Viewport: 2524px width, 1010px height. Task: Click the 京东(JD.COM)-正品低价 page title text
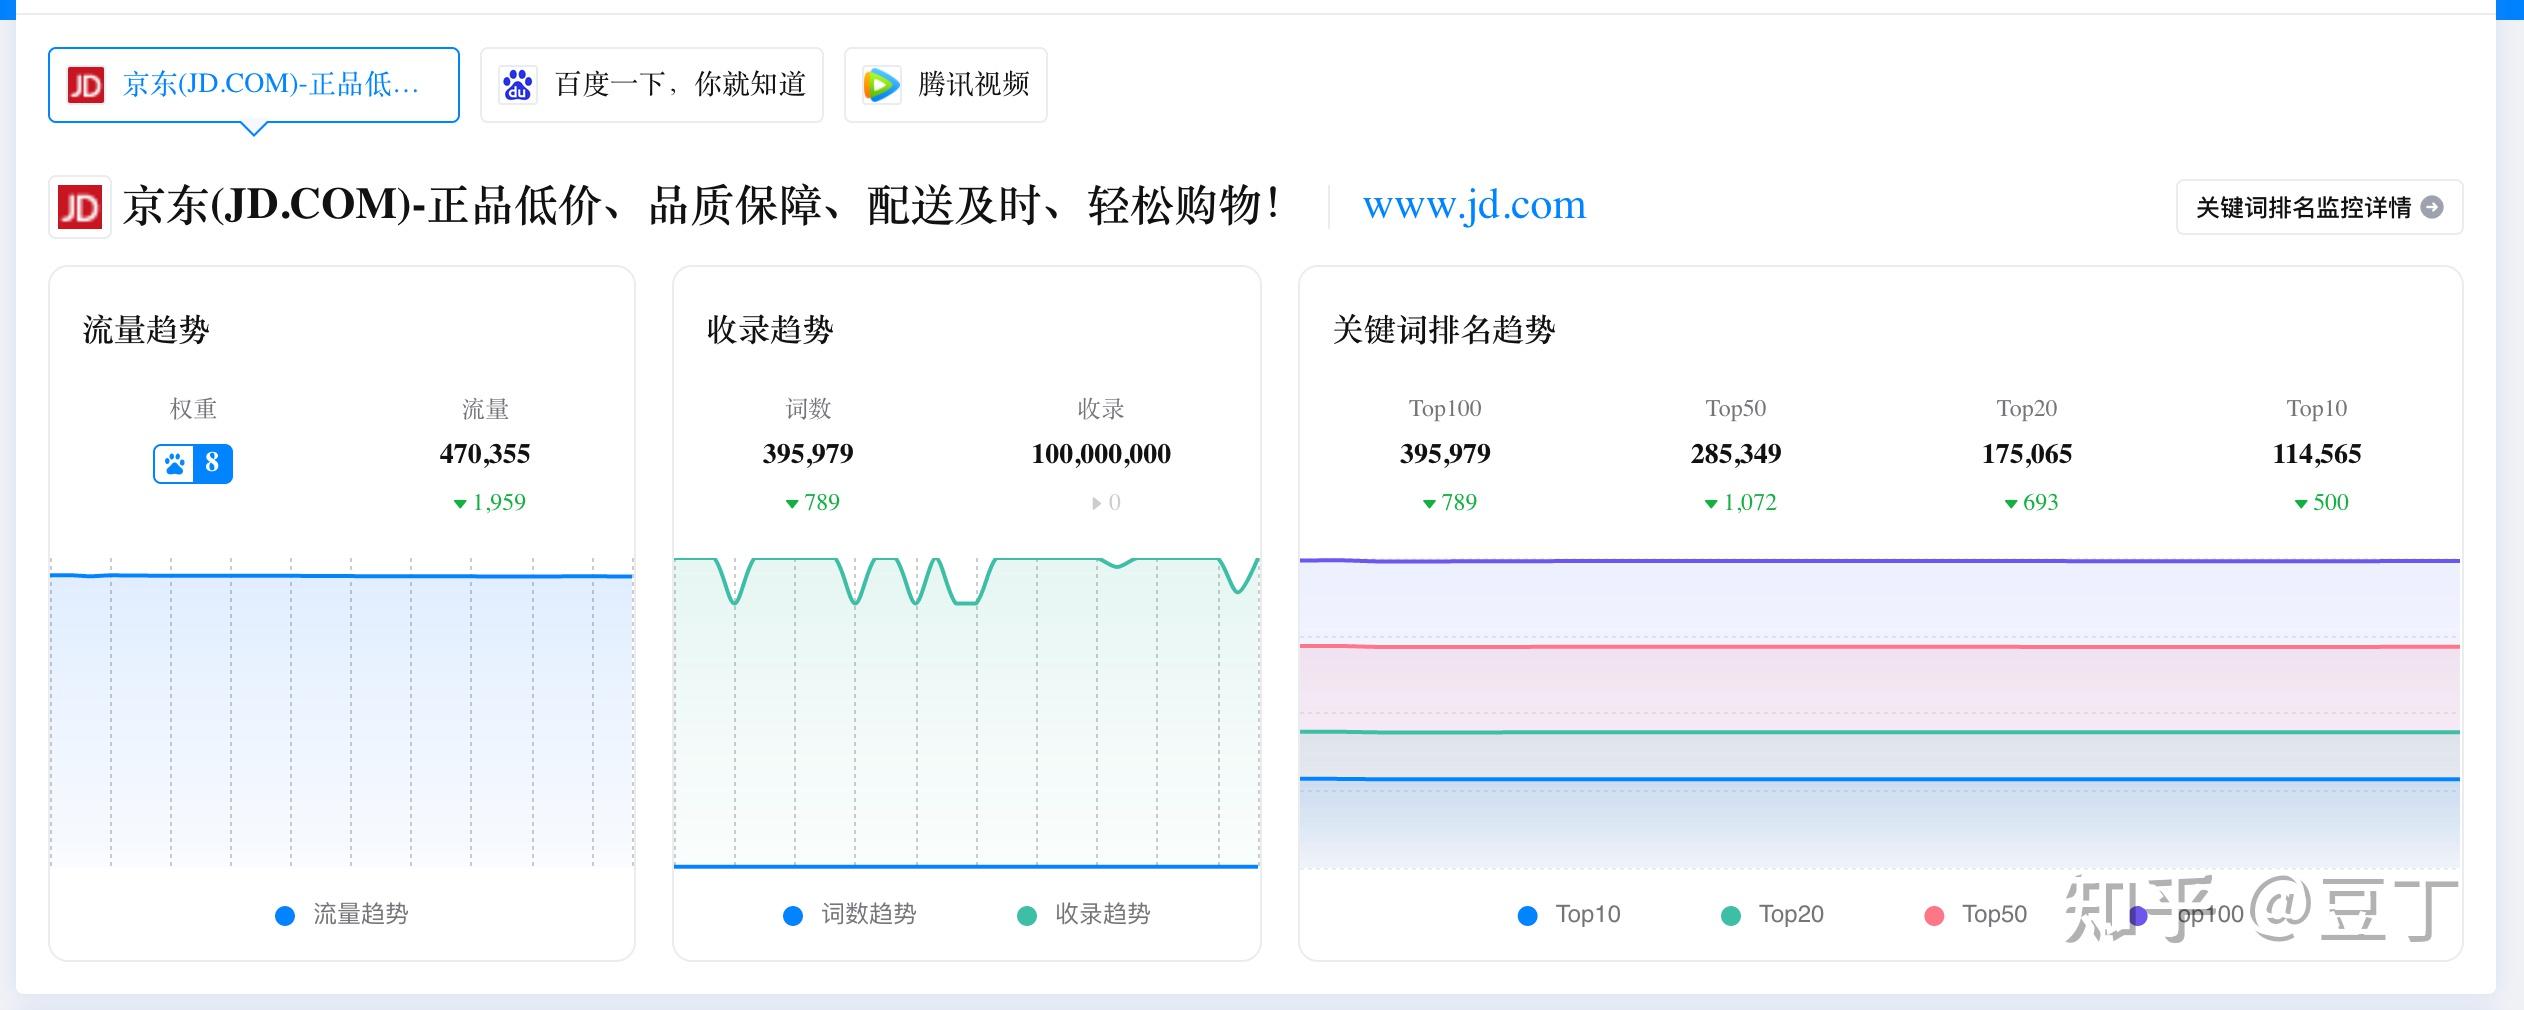702,206
